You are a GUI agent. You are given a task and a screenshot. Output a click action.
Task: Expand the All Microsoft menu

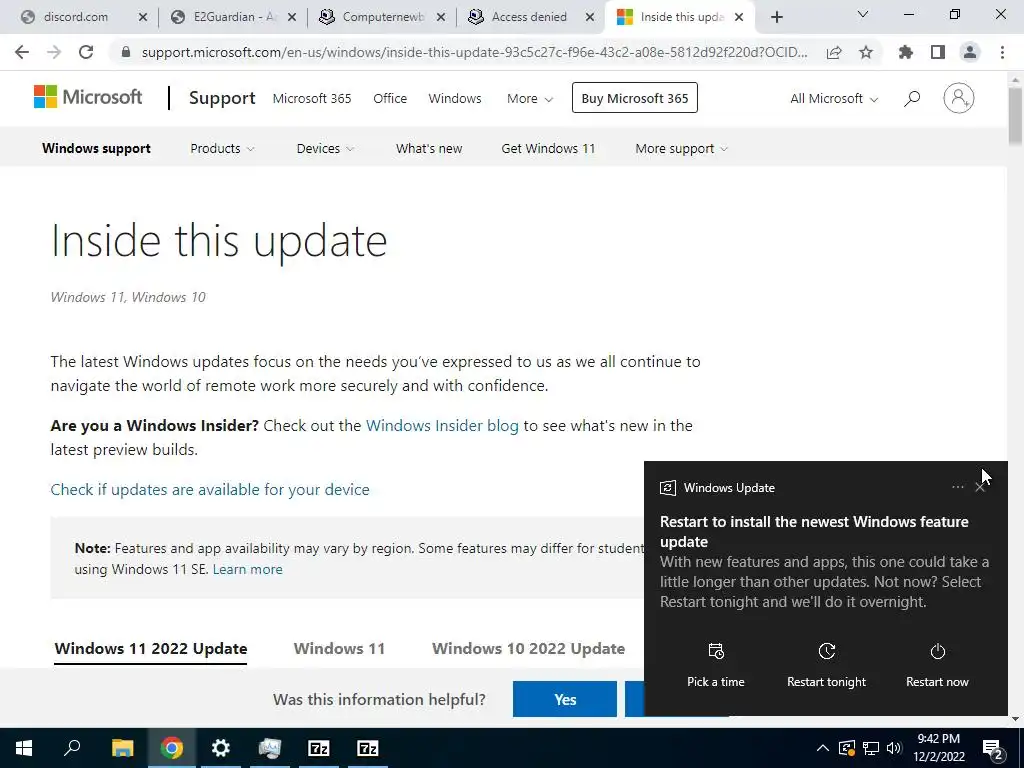tap(834, 99)
